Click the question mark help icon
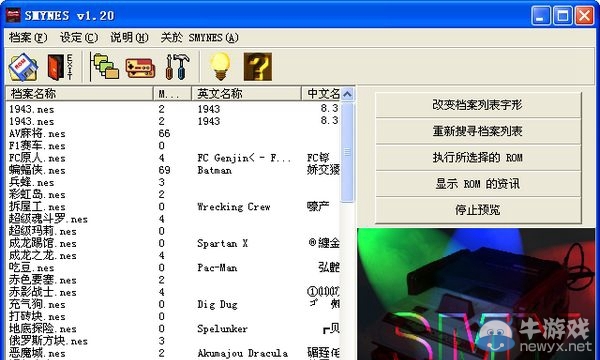600x360 pixels. coord(258,67)
